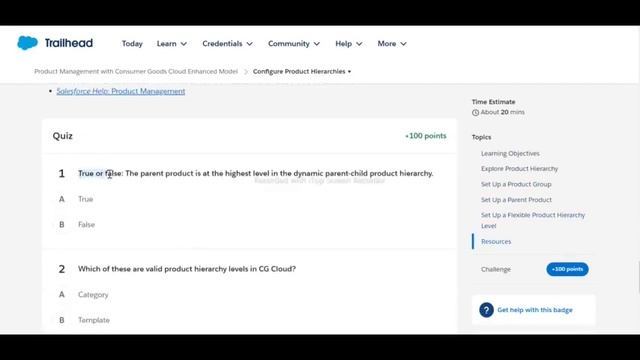Viewport: 640px width, 360px height.
Task: Click the page vertical scrollbar
Action: (x=638, y=278)
